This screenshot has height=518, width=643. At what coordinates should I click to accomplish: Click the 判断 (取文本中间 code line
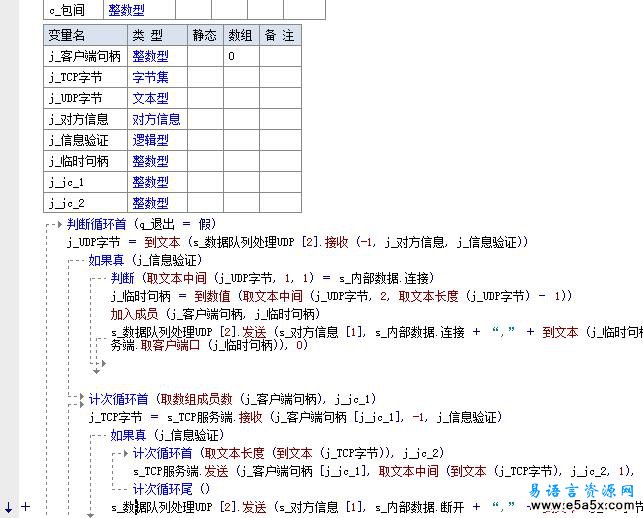click(272, 278)
